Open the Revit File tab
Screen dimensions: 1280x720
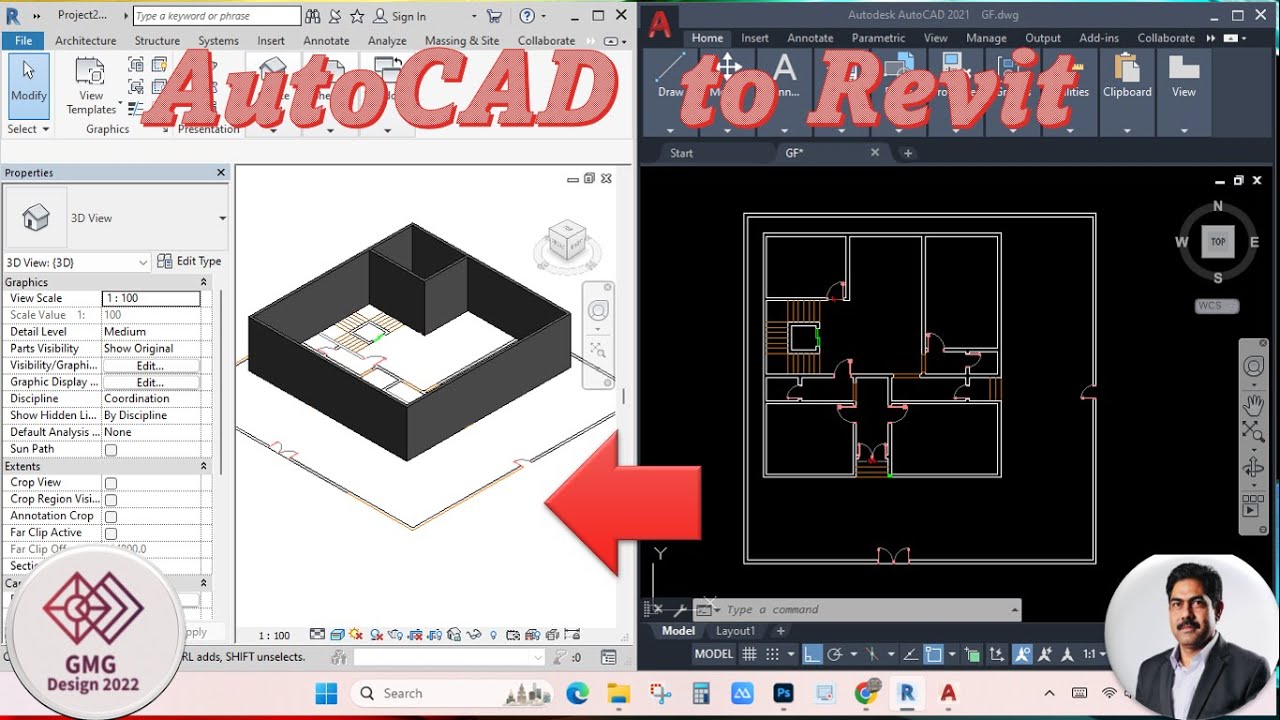click(x=23, y=40)
